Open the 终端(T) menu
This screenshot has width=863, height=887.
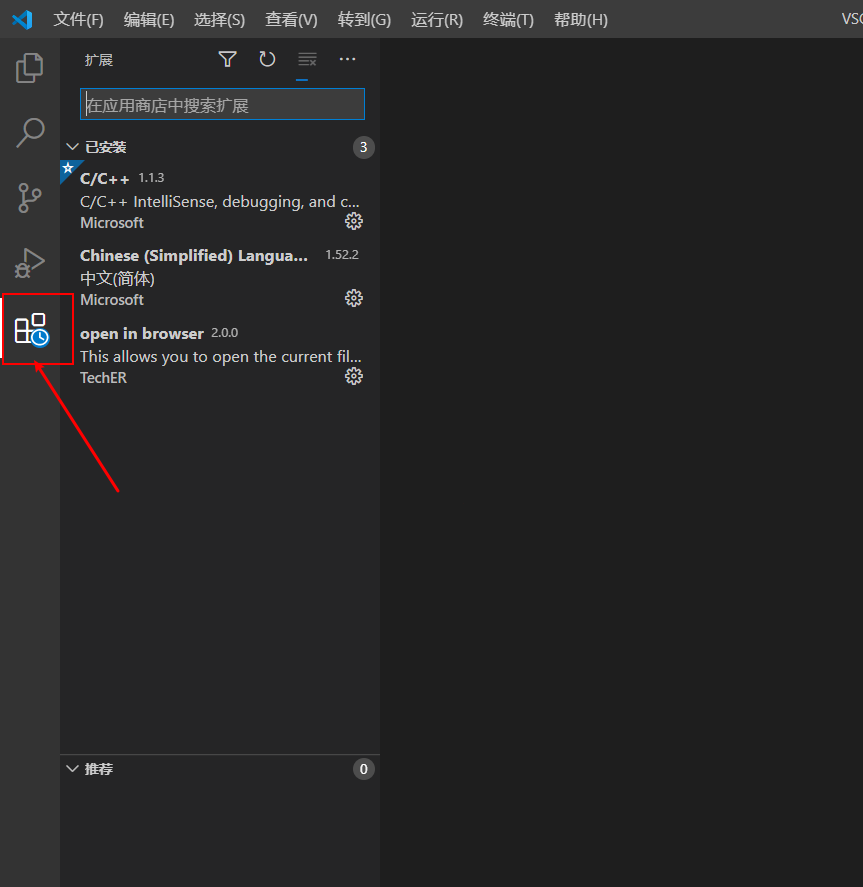click(508, 20)
